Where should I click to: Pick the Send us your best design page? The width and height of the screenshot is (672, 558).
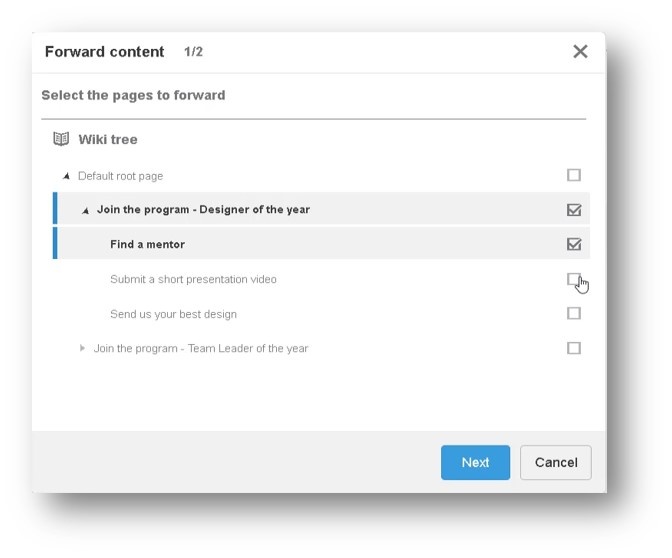click(173, 314)
